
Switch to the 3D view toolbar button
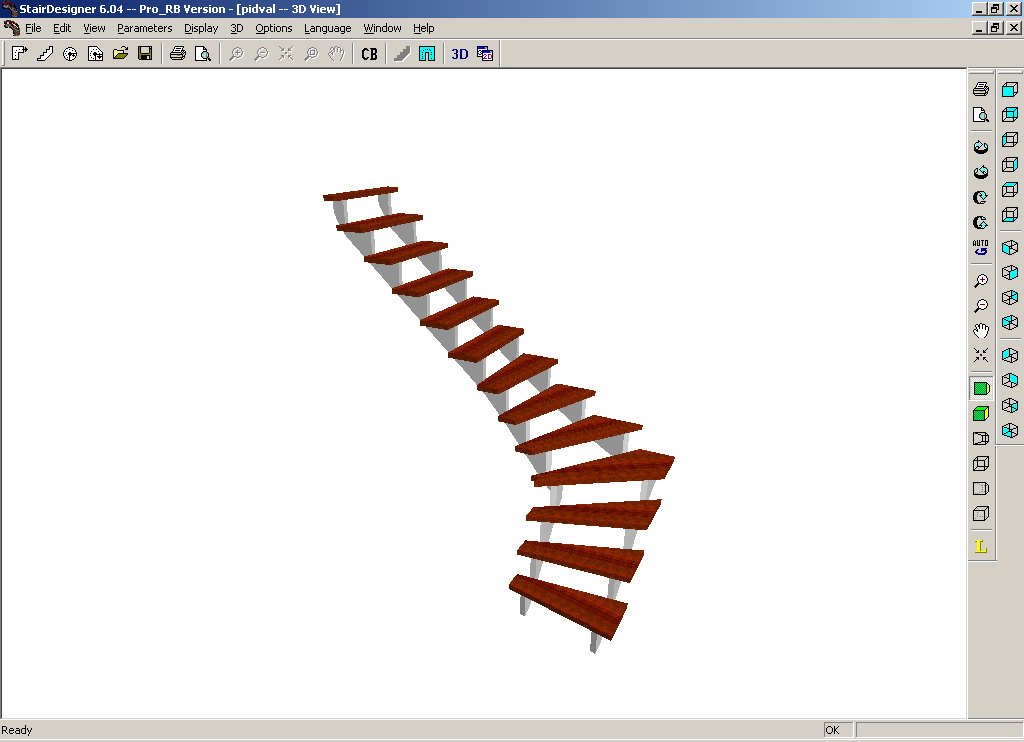460,54
